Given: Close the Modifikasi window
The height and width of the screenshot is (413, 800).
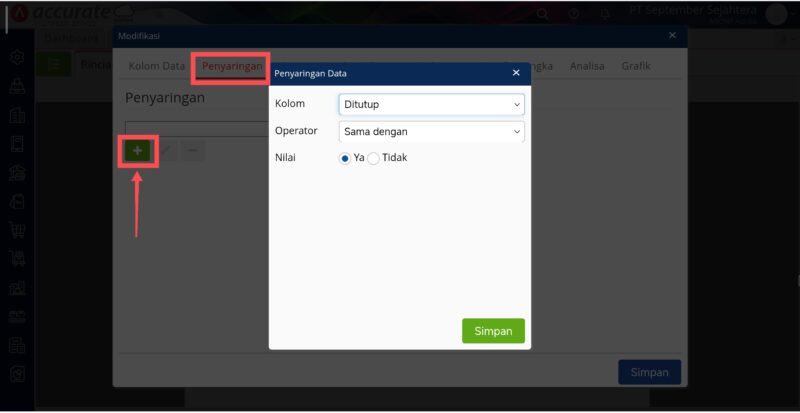Looking at the screenshot, I should point(672,35).
